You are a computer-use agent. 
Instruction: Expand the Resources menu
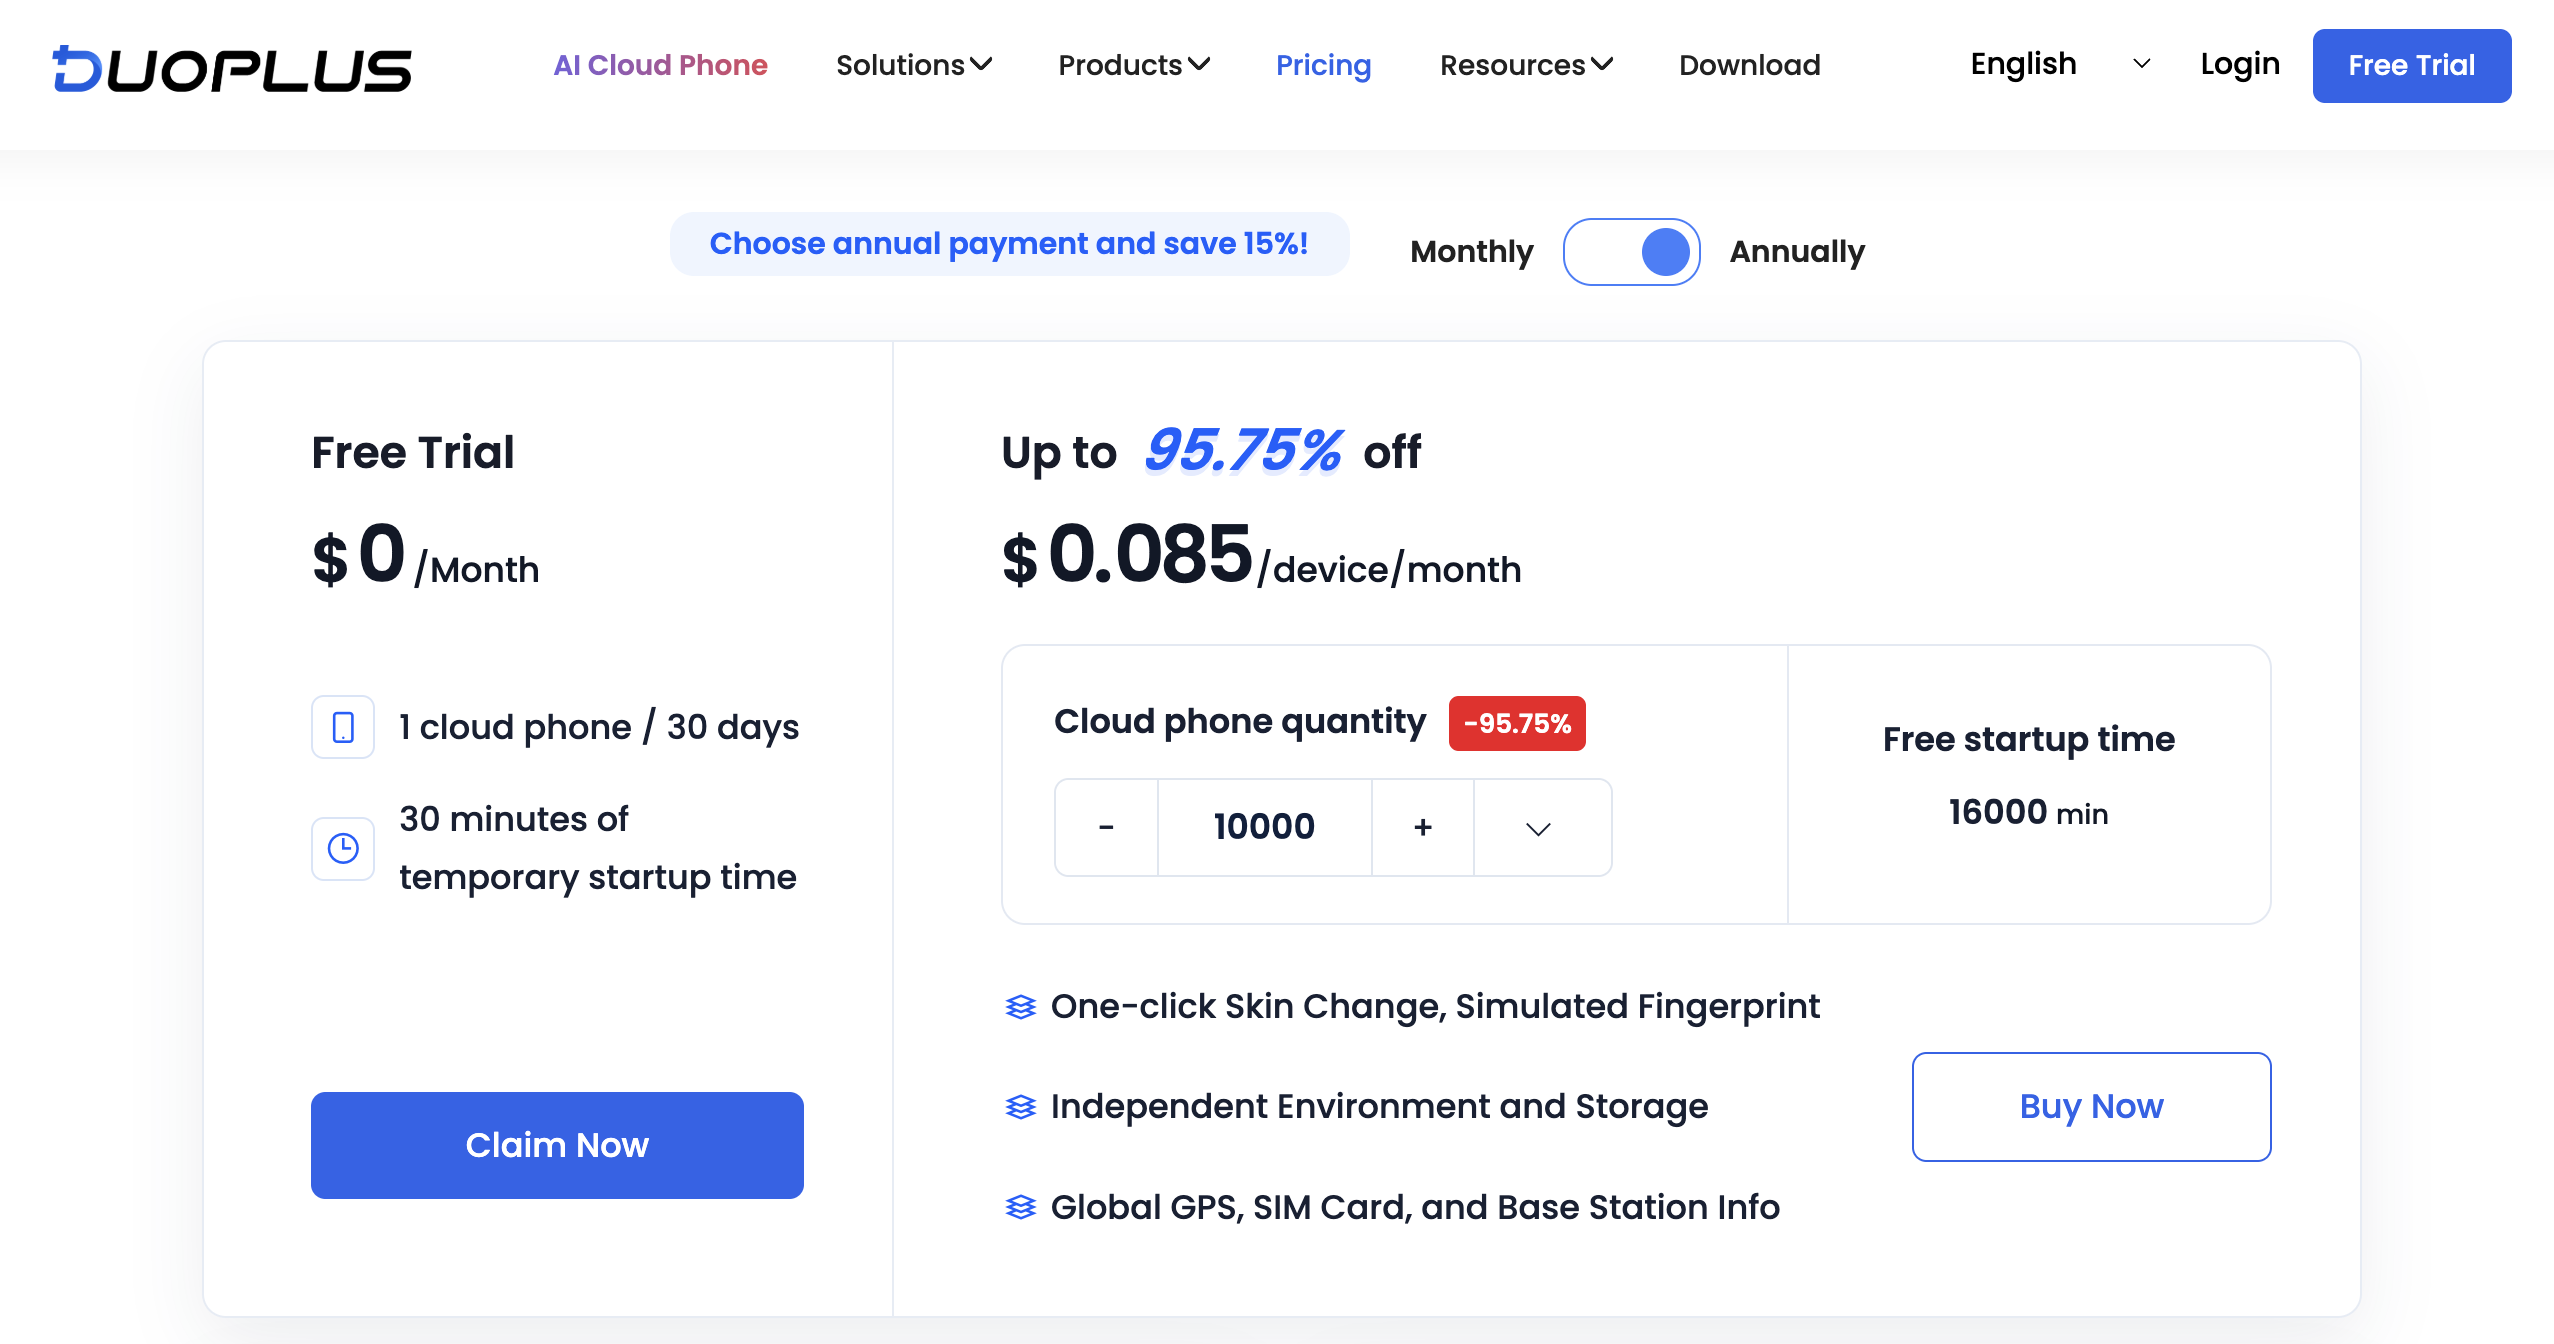[1526, 65]
